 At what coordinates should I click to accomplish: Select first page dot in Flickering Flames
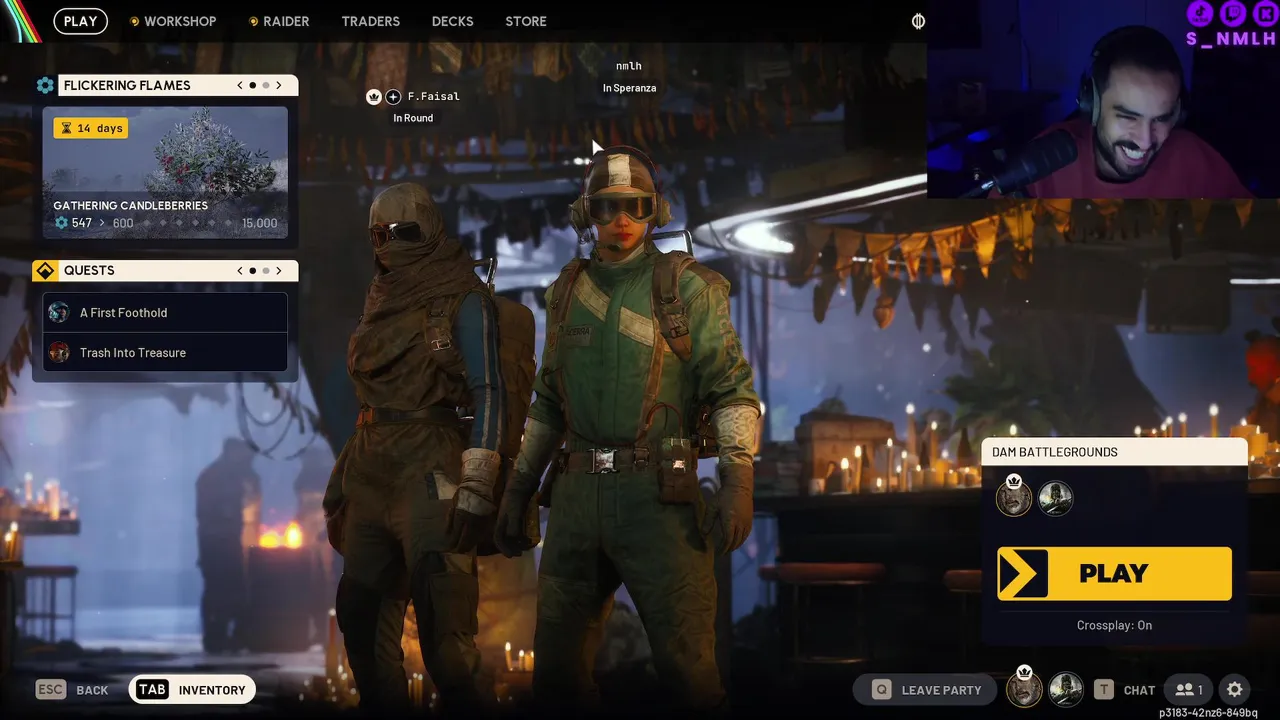[252, 85]
